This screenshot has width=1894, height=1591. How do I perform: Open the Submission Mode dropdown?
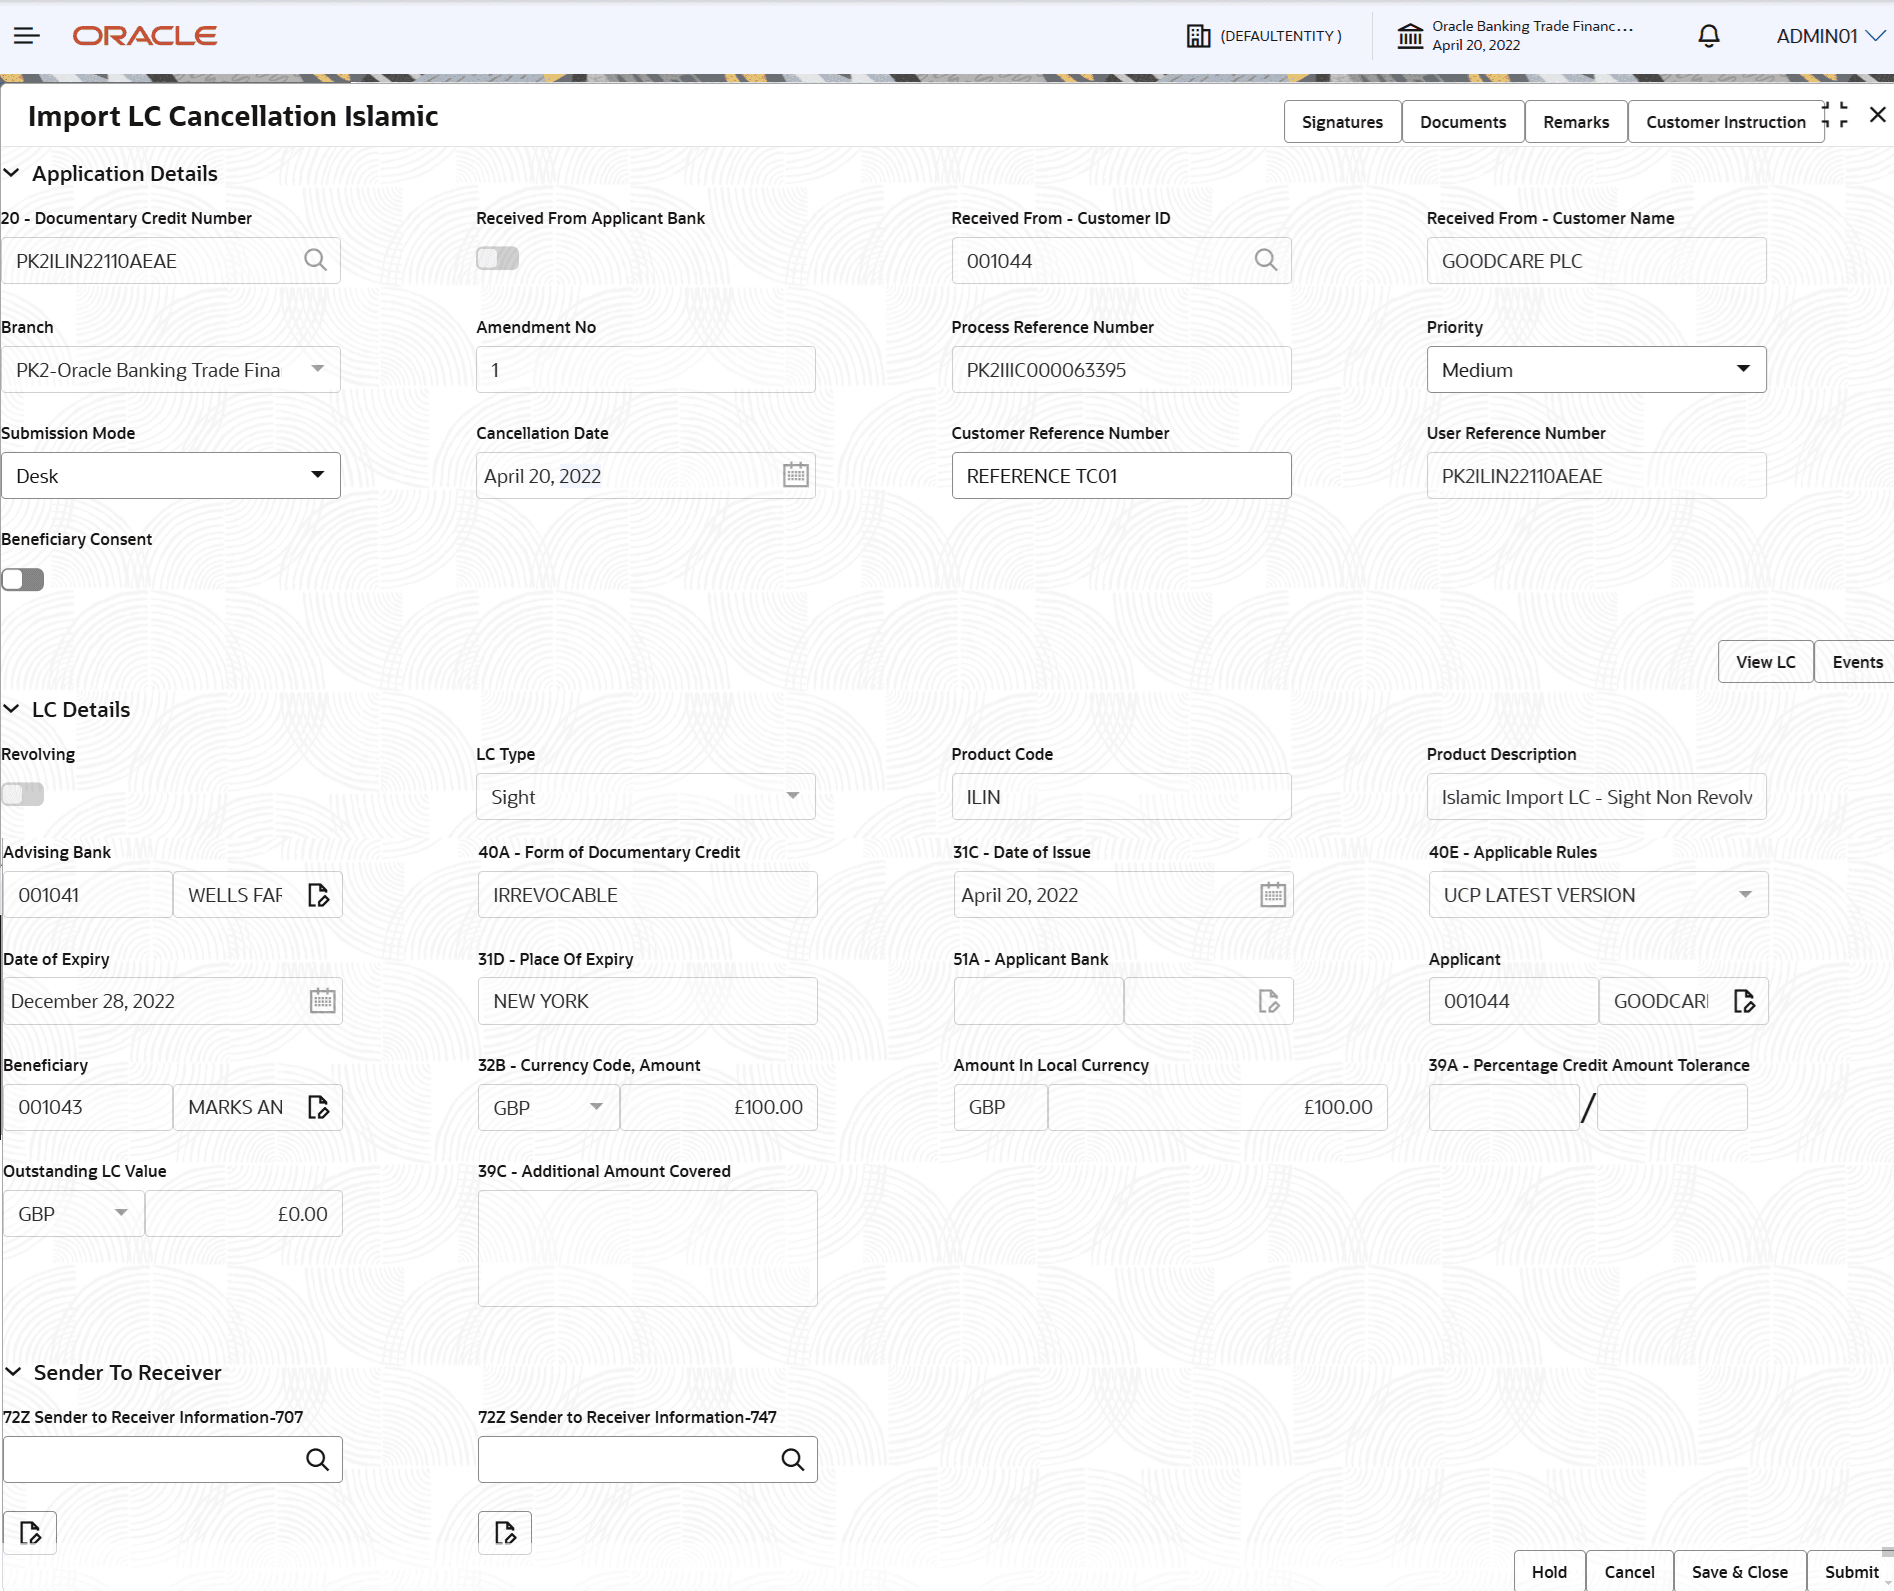[x=318, y=475]
